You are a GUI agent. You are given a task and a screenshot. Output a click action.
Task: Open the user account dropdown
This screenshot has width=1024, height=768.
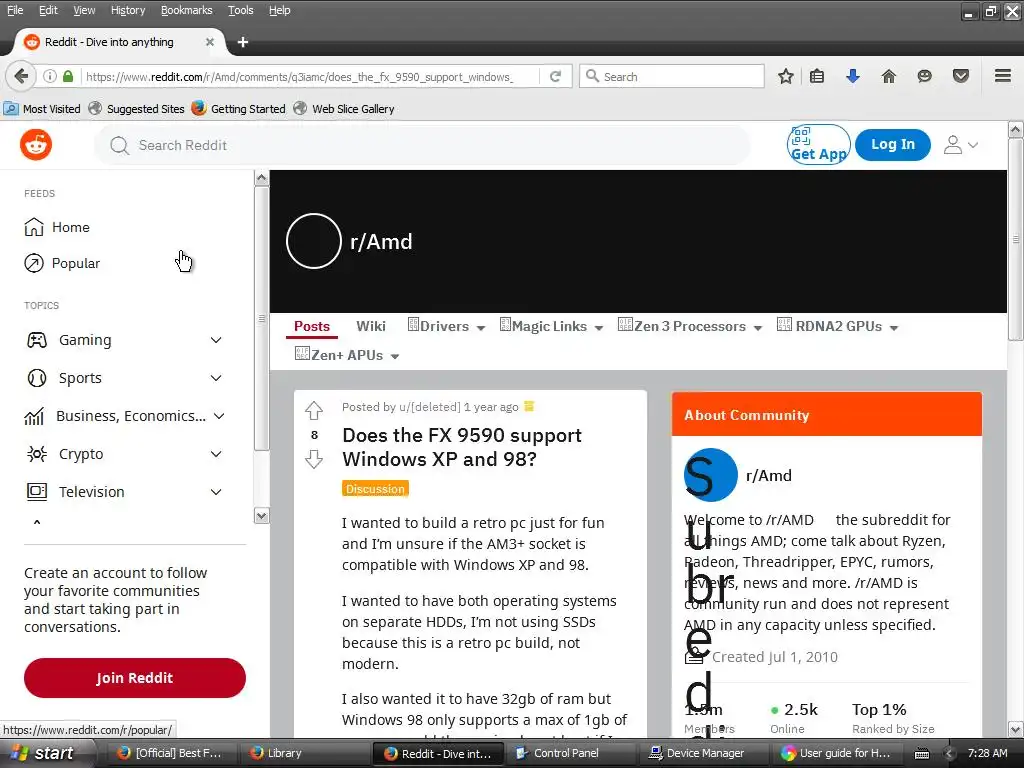(960, 144)
